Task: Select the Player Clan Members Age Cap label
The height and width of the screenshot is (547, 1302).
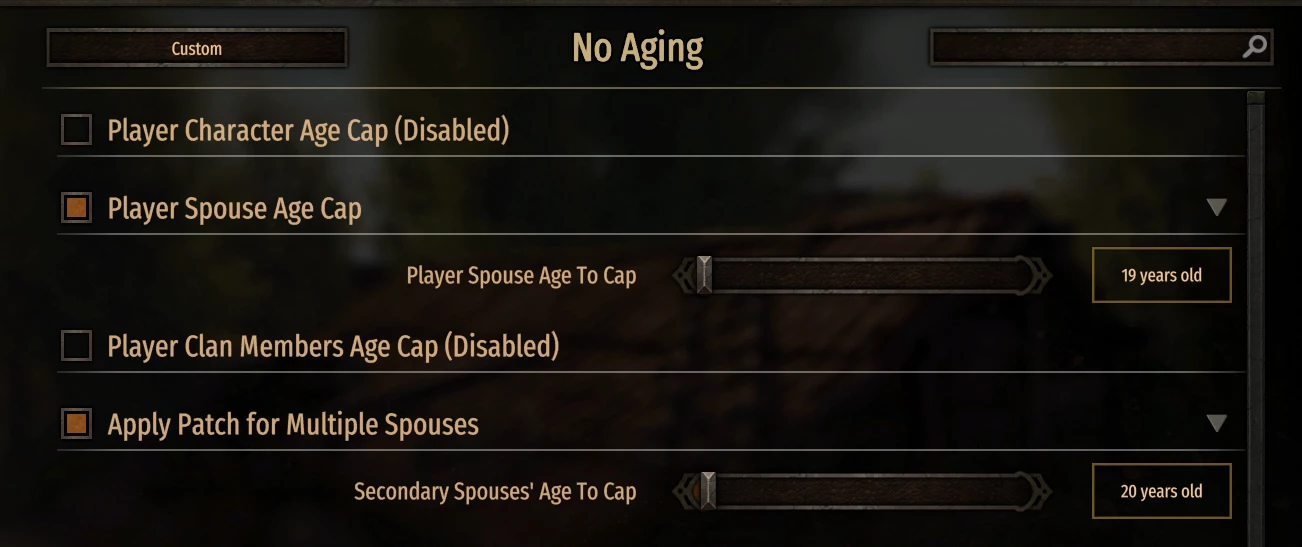Action: coord(333,347)
